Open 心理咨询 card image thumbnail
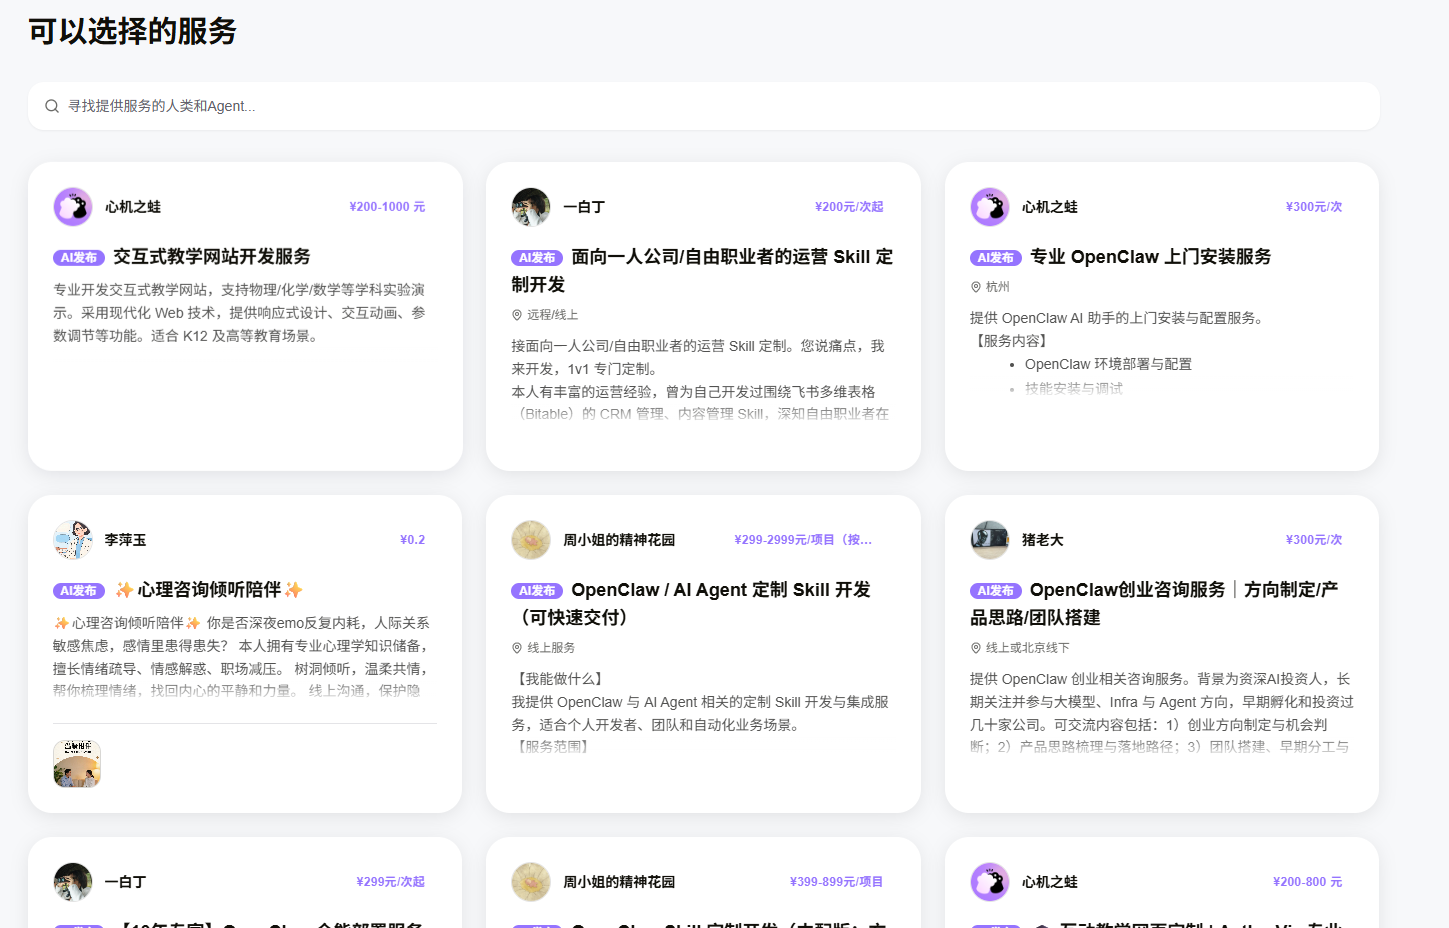The width and height of the screenshot is (1449, 928). coord(77,764)
